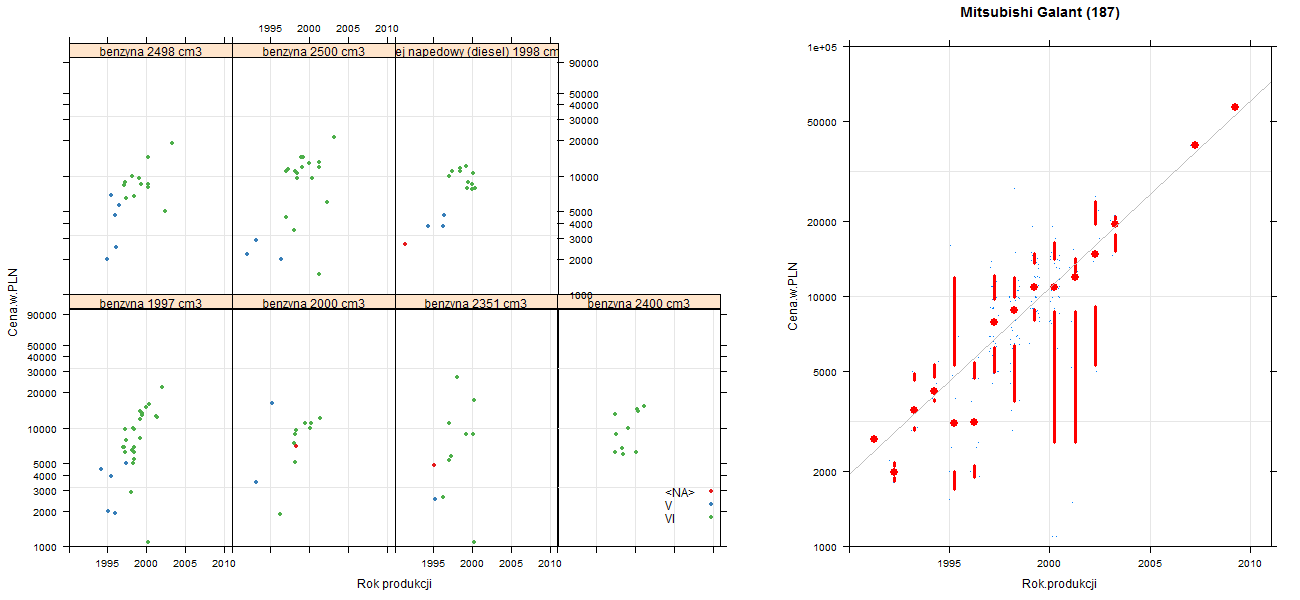Screen dimensions: 1300x600
Task: Click the "2000" x-axis tick on the Galant plot
Action: [x=1050, y=565]
